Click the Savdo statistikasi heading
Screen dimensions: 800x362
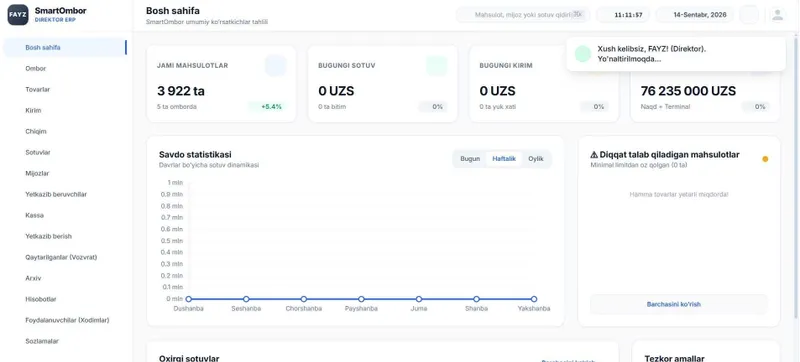coord(195,154)
